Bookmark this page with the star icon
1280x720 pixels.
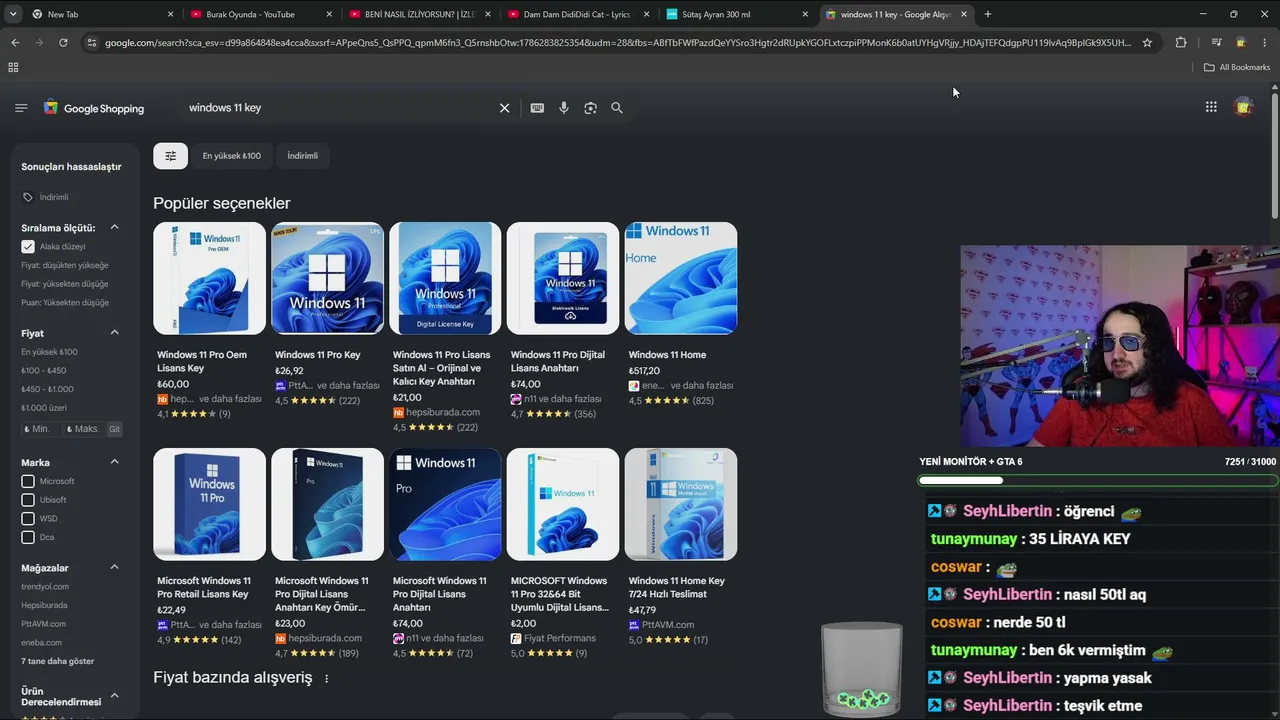click(1147, 42)
